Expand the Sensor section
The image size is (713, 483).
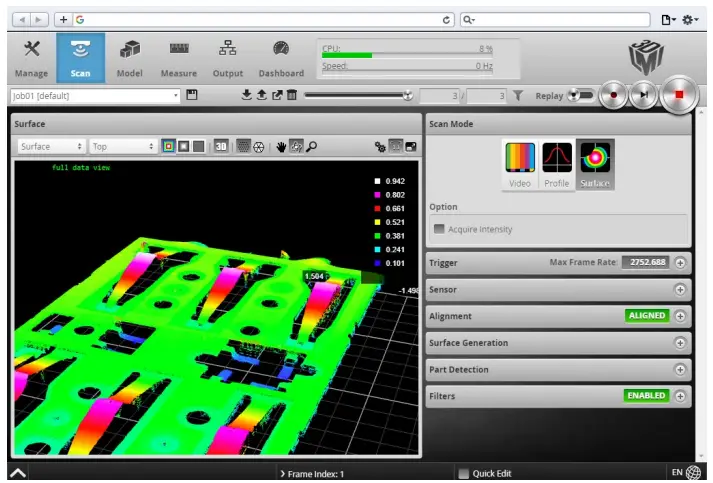coord(680,289)
